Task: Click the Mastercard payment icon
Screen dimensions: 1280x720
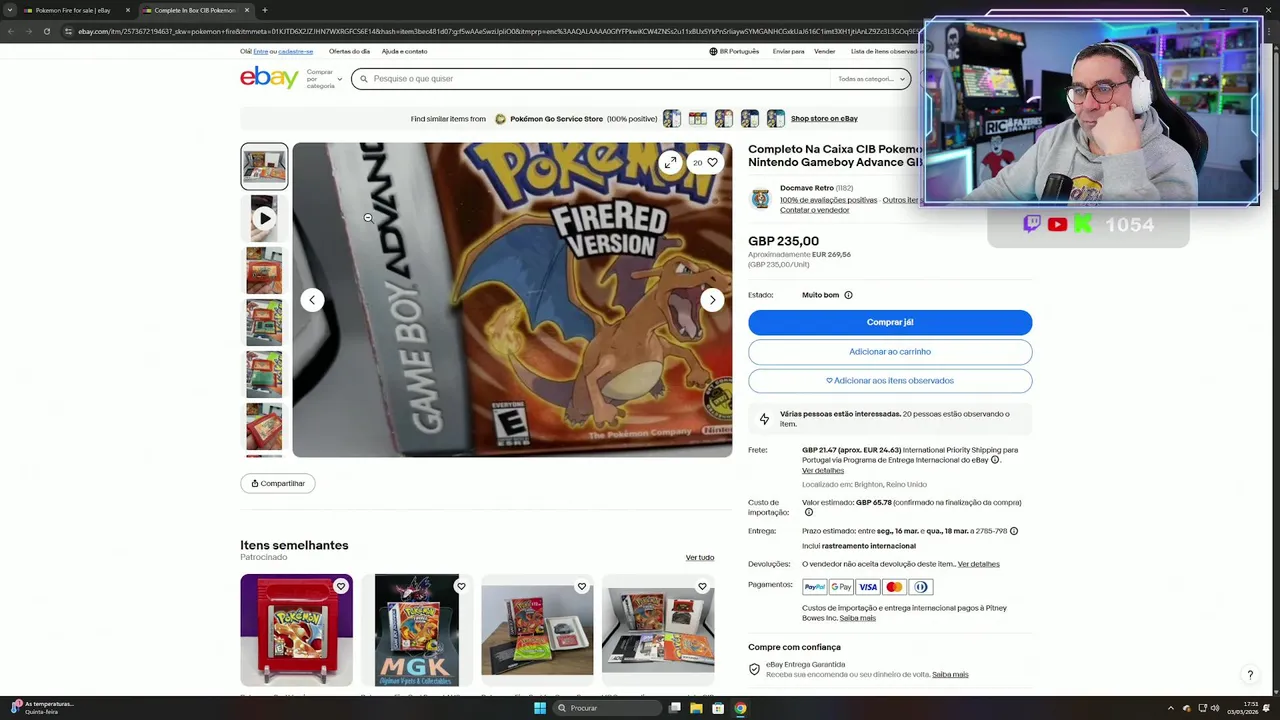Action: click(x=894, y=587)
